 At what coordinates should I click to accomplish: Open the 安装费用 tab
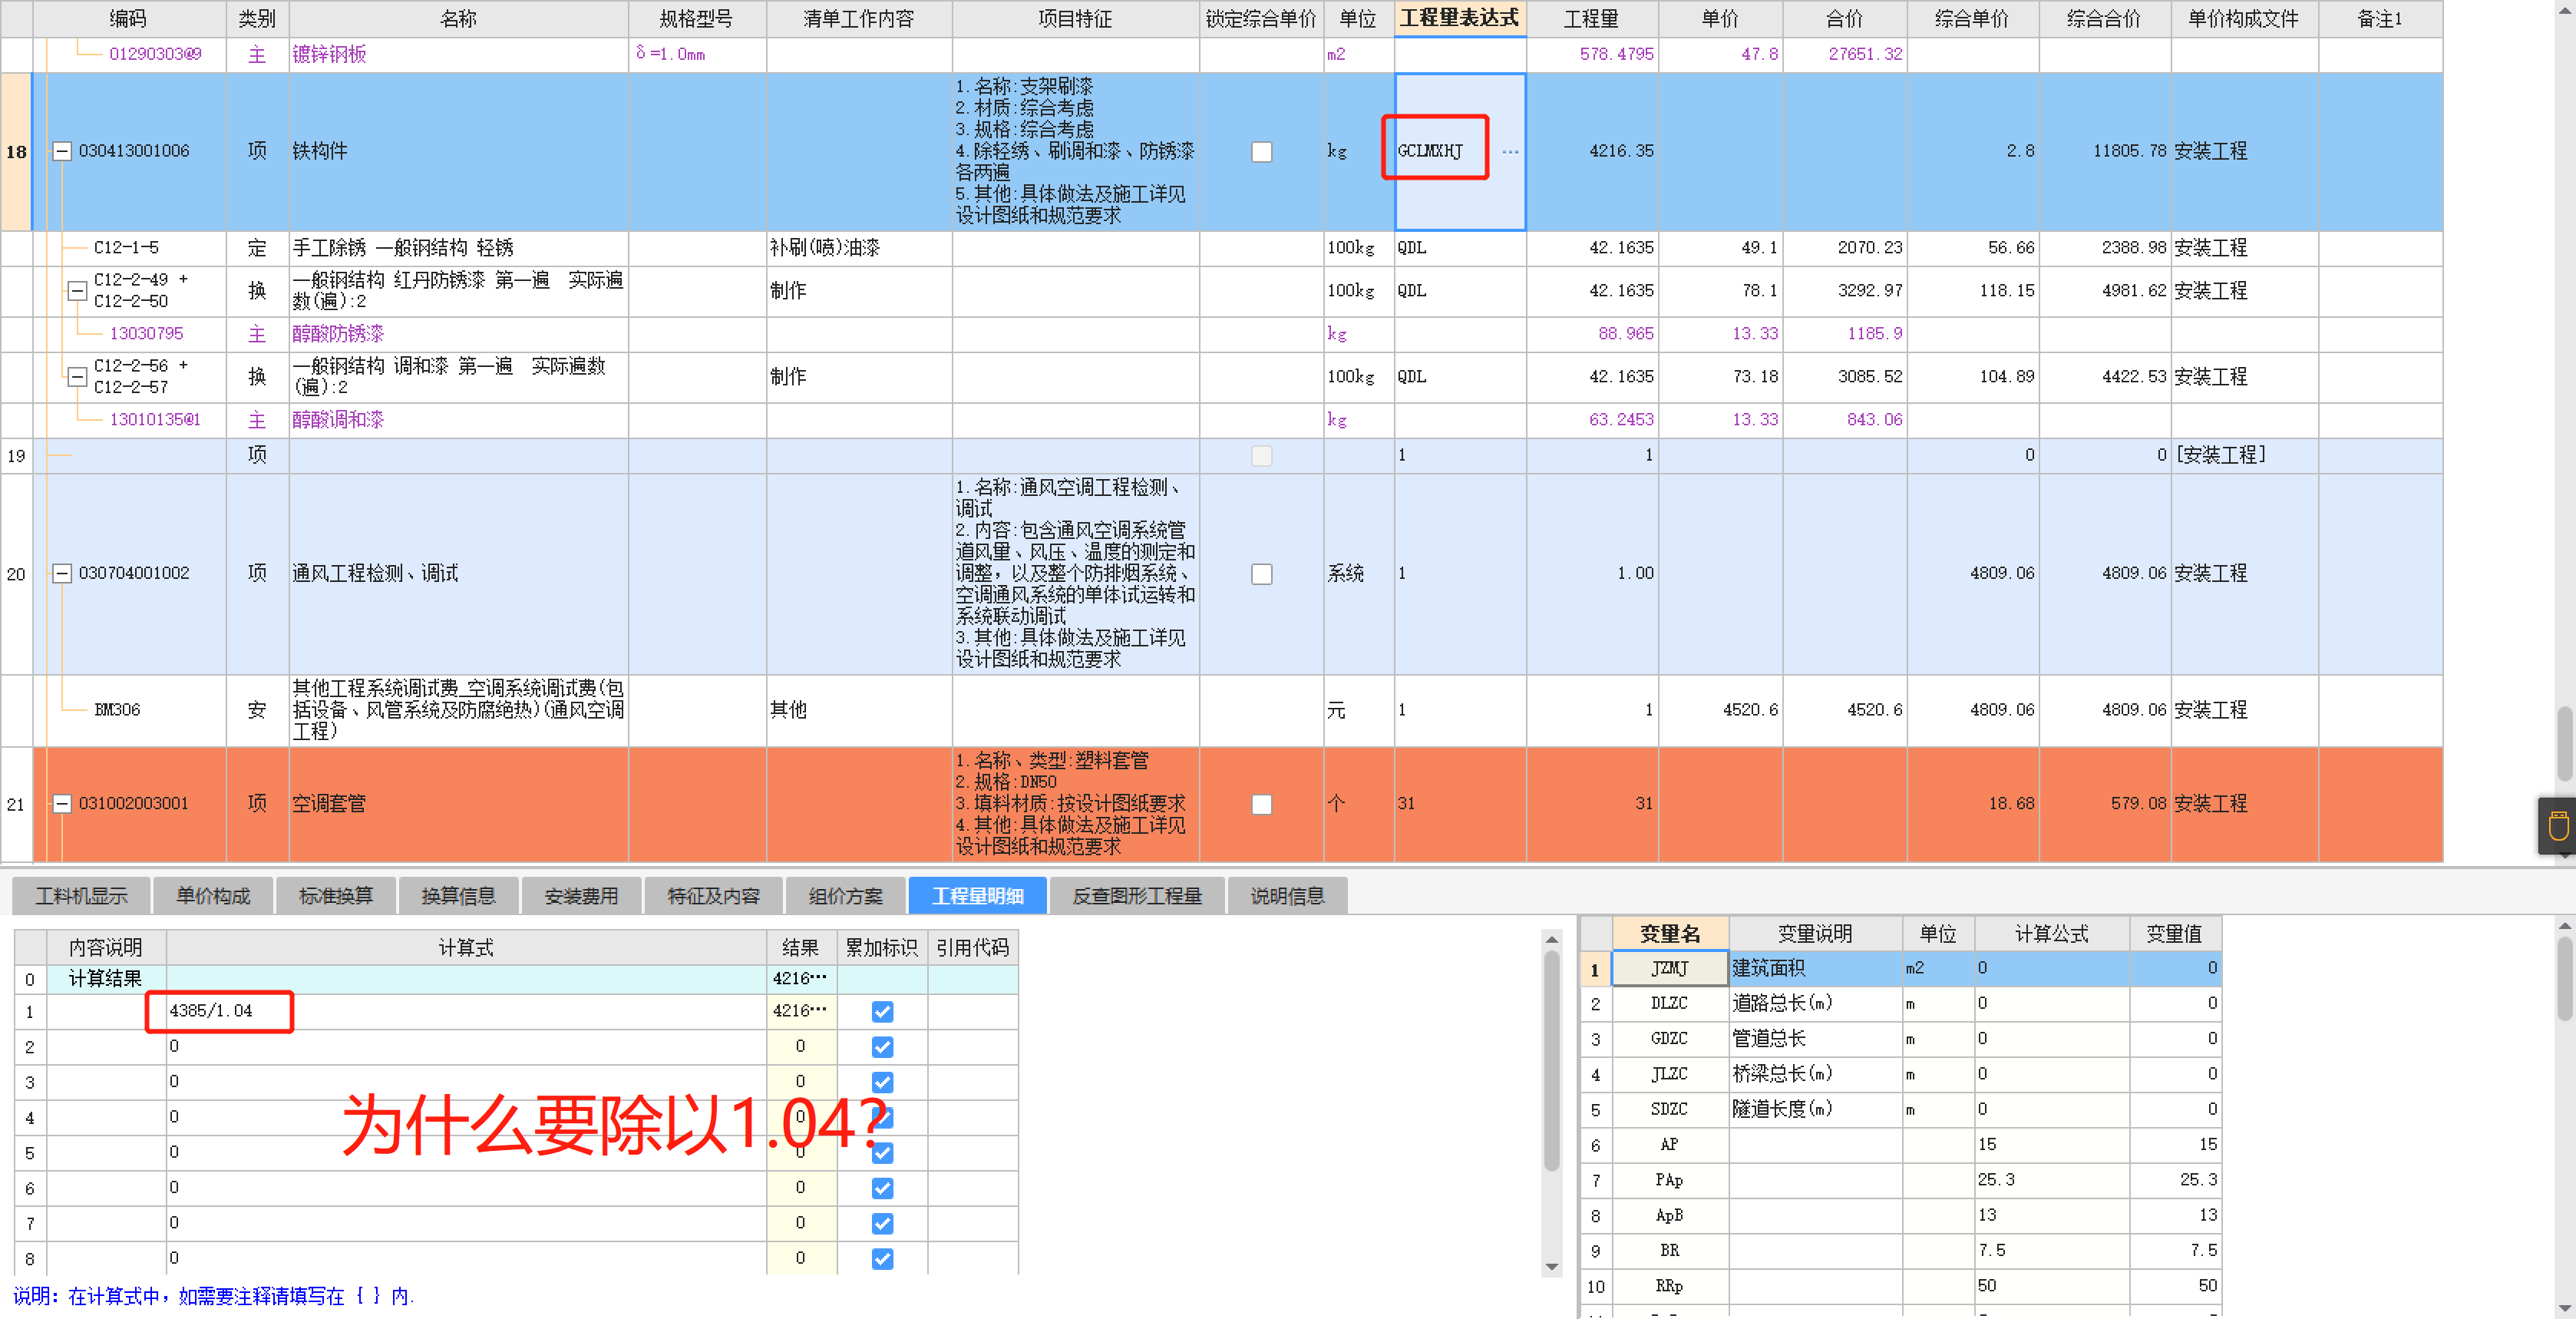(x=581, y=896)
